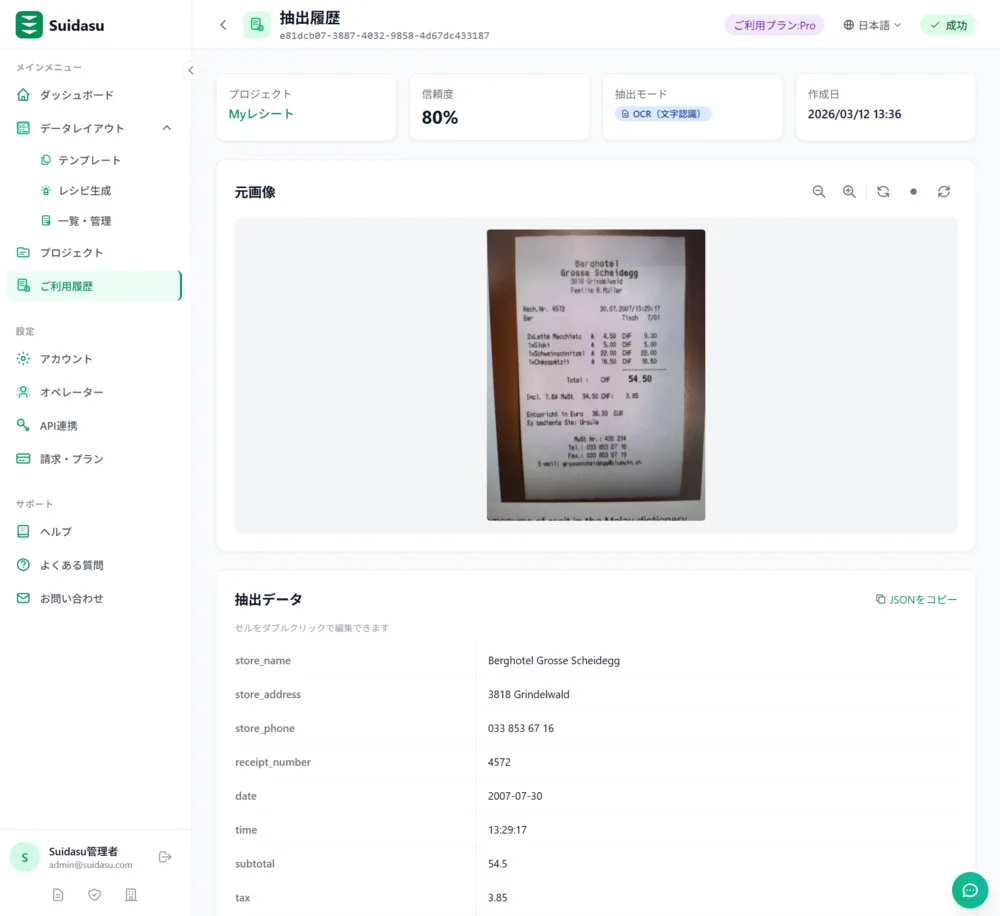Open レシピ生成 submenu item
The height and width of the screenshot is (916, 1000).
[85, 191]
